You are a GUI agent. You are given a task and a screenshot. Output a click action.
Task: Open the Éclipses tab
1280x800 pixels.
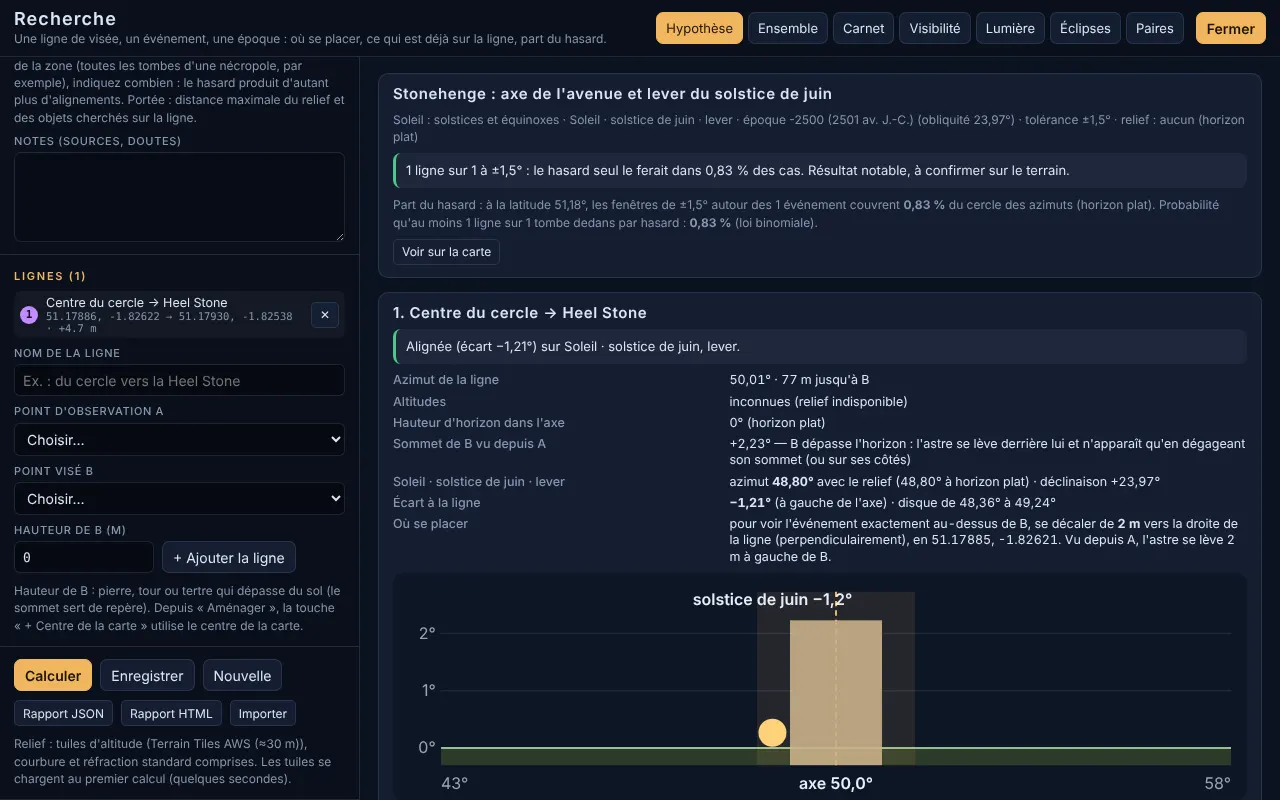(1085, 28)
